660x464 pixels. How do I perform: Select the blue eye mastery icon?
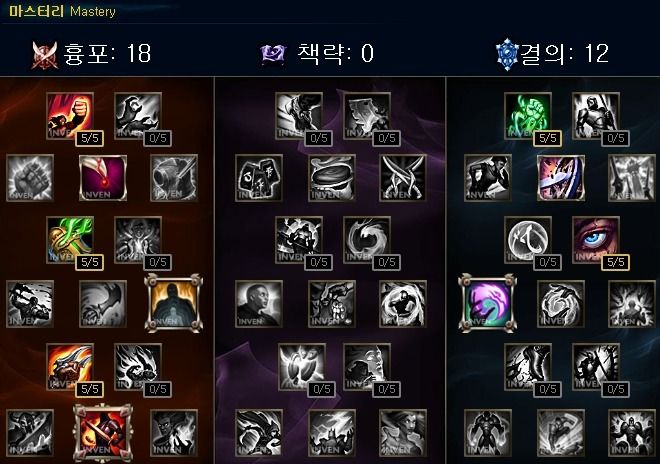click(596, 240)
